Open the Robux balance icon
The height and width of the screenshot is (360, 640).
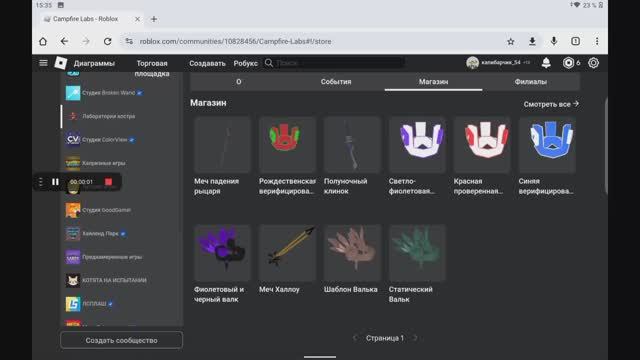pos(568,63)
